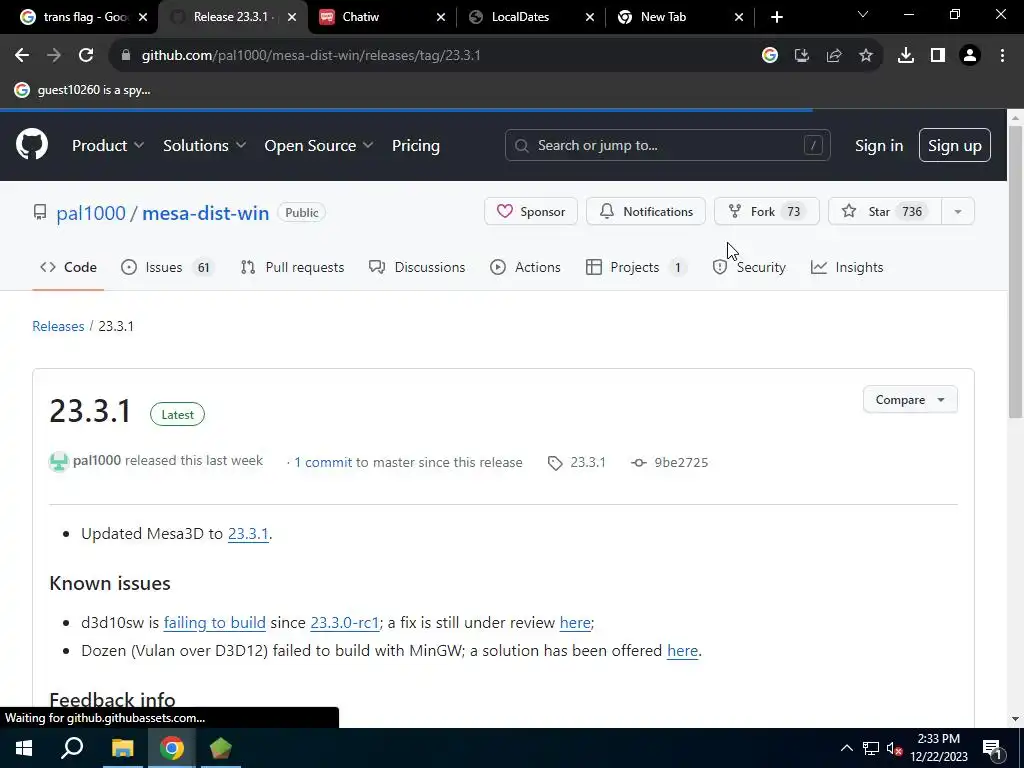Screen dimensions: 1024x768
Task: Open the notification center icon
Action: click(992, 748)
